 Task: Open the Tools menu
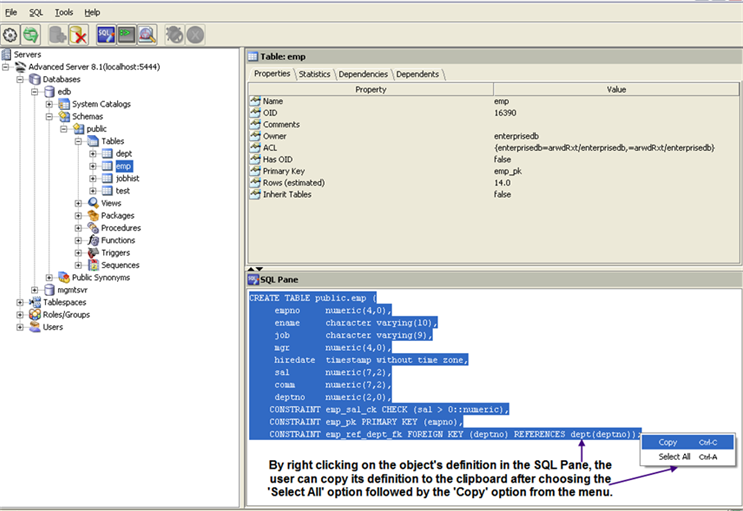pos(64,12)
